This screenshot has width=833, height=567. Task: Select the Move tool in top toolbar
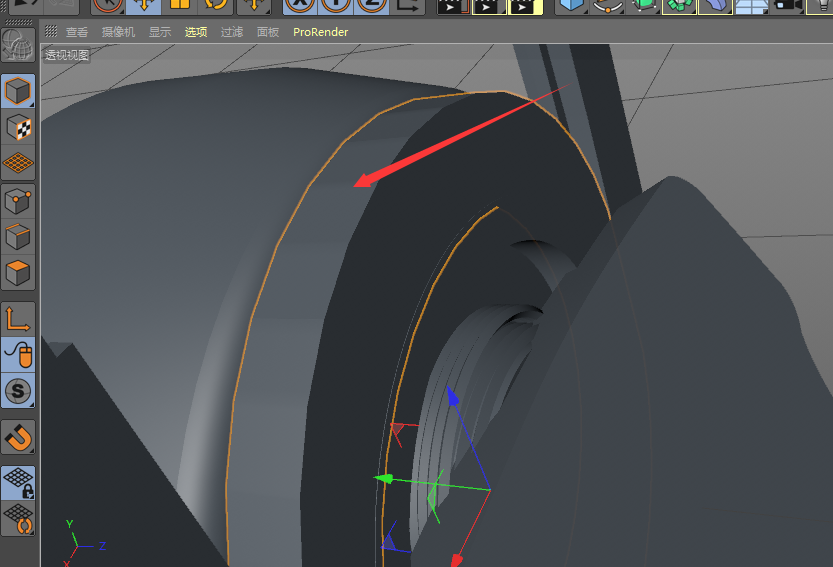144,5
